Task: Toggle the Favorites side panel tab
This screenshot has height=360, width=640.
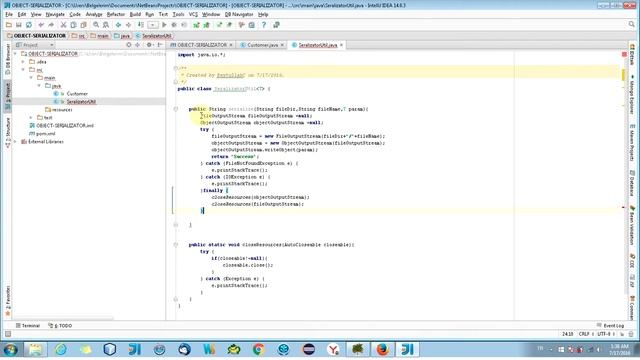Action: point(8,301)
